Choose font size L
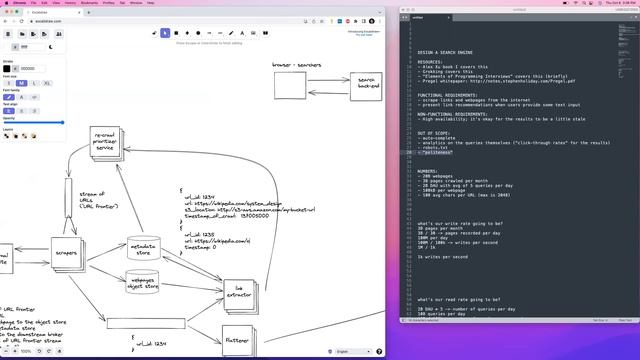 click(x=34, y=83)
